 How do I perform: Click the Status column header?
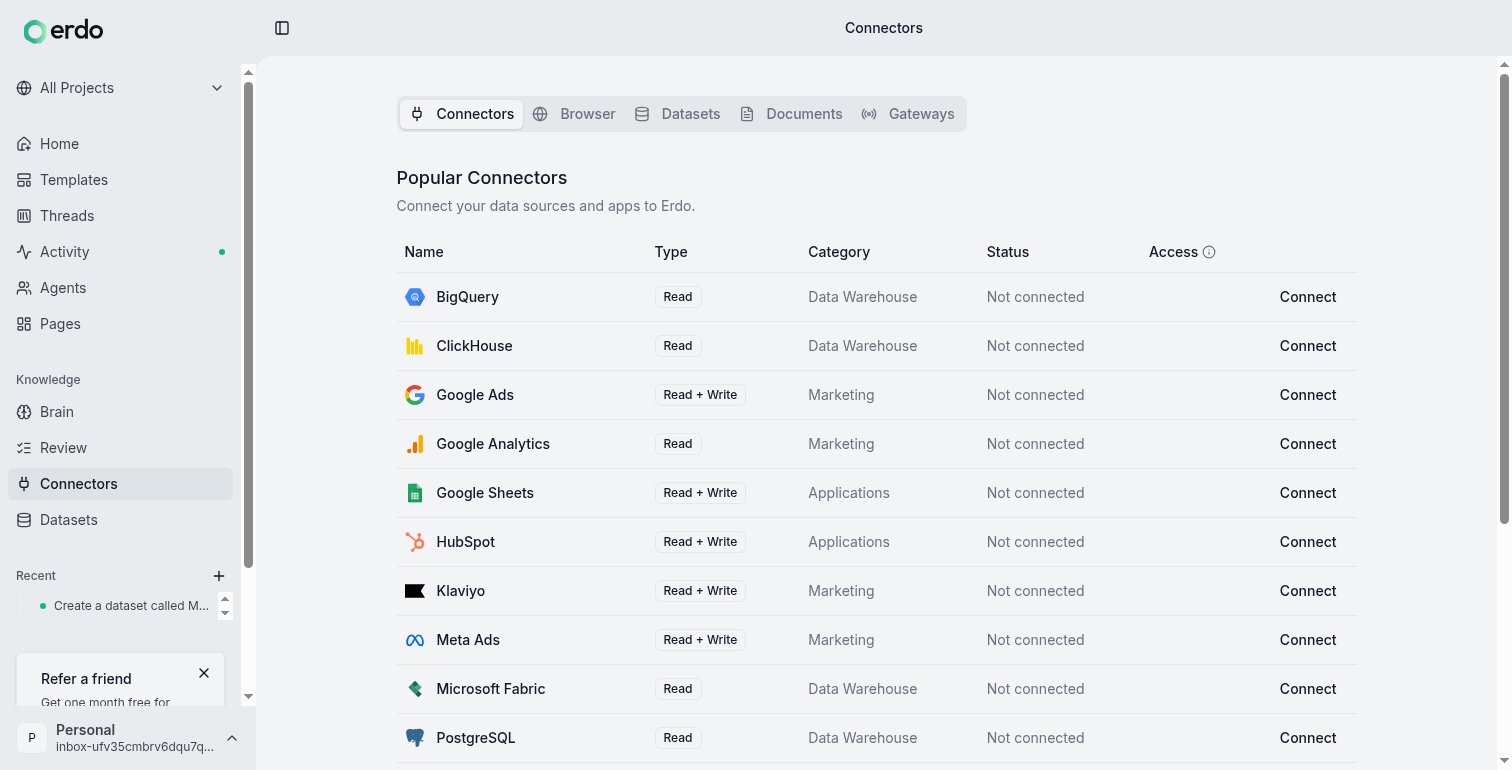(1008, 252)
